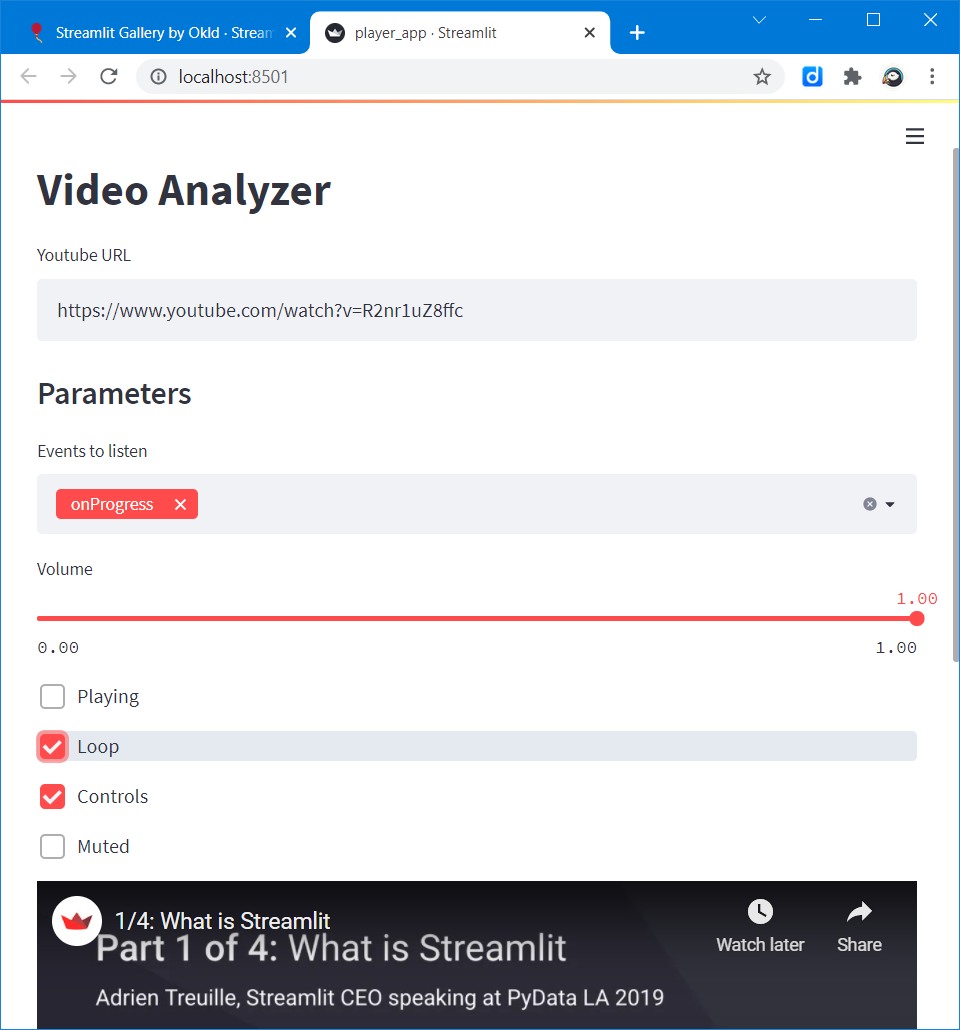Focus the Youtube URL input field
960x1030 pixels.
[x=476, y=310]
